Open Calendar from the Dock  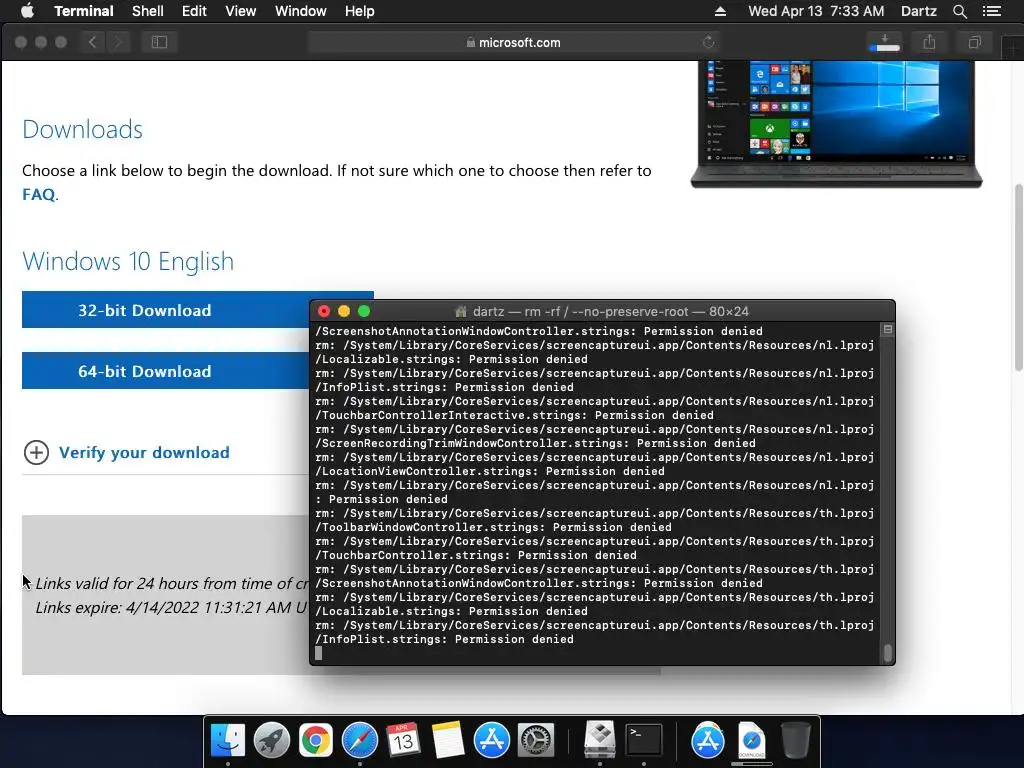[403, 741]
